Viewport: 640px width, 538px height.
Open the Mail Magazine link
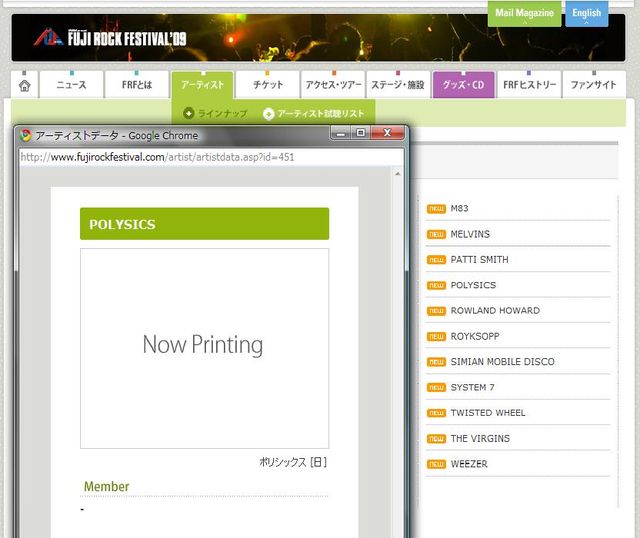coord(524,13)
